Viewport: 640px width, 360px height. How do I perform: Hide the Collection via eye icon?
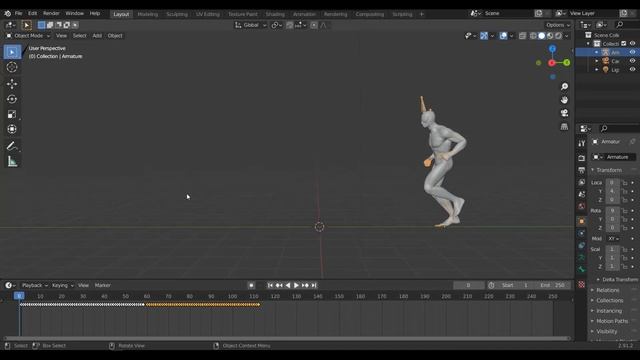pyautogui.click(x=632, y=44)
